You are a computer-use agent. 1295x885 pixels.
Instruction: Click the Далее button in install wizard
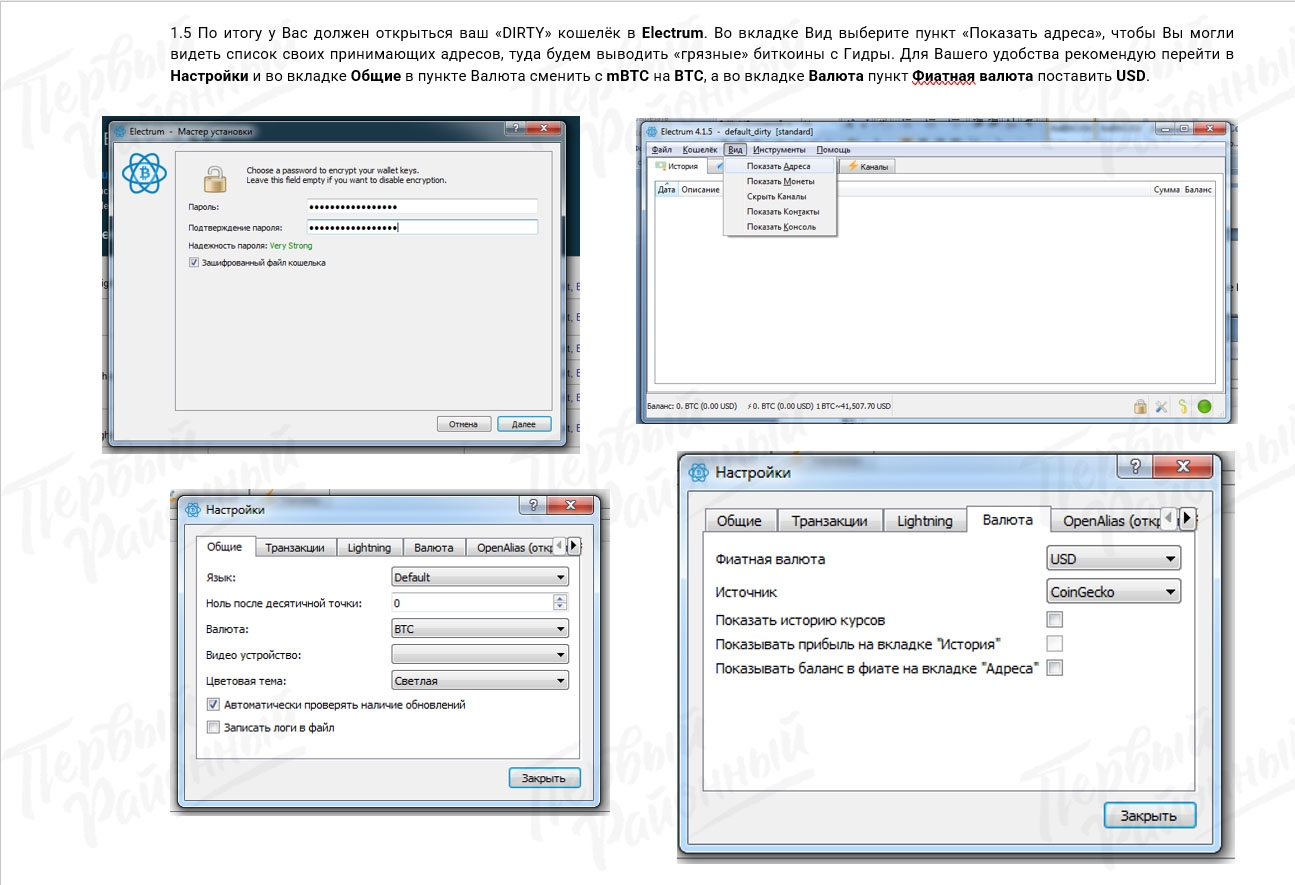click(x=524, y=424)
